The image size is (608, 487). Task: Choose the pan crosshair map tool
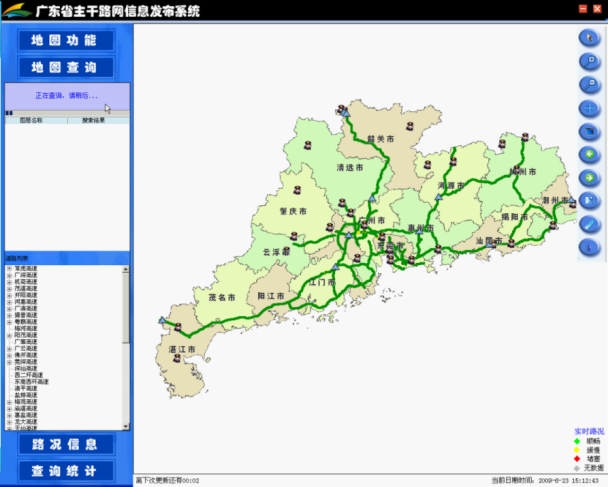click(588, 108)
